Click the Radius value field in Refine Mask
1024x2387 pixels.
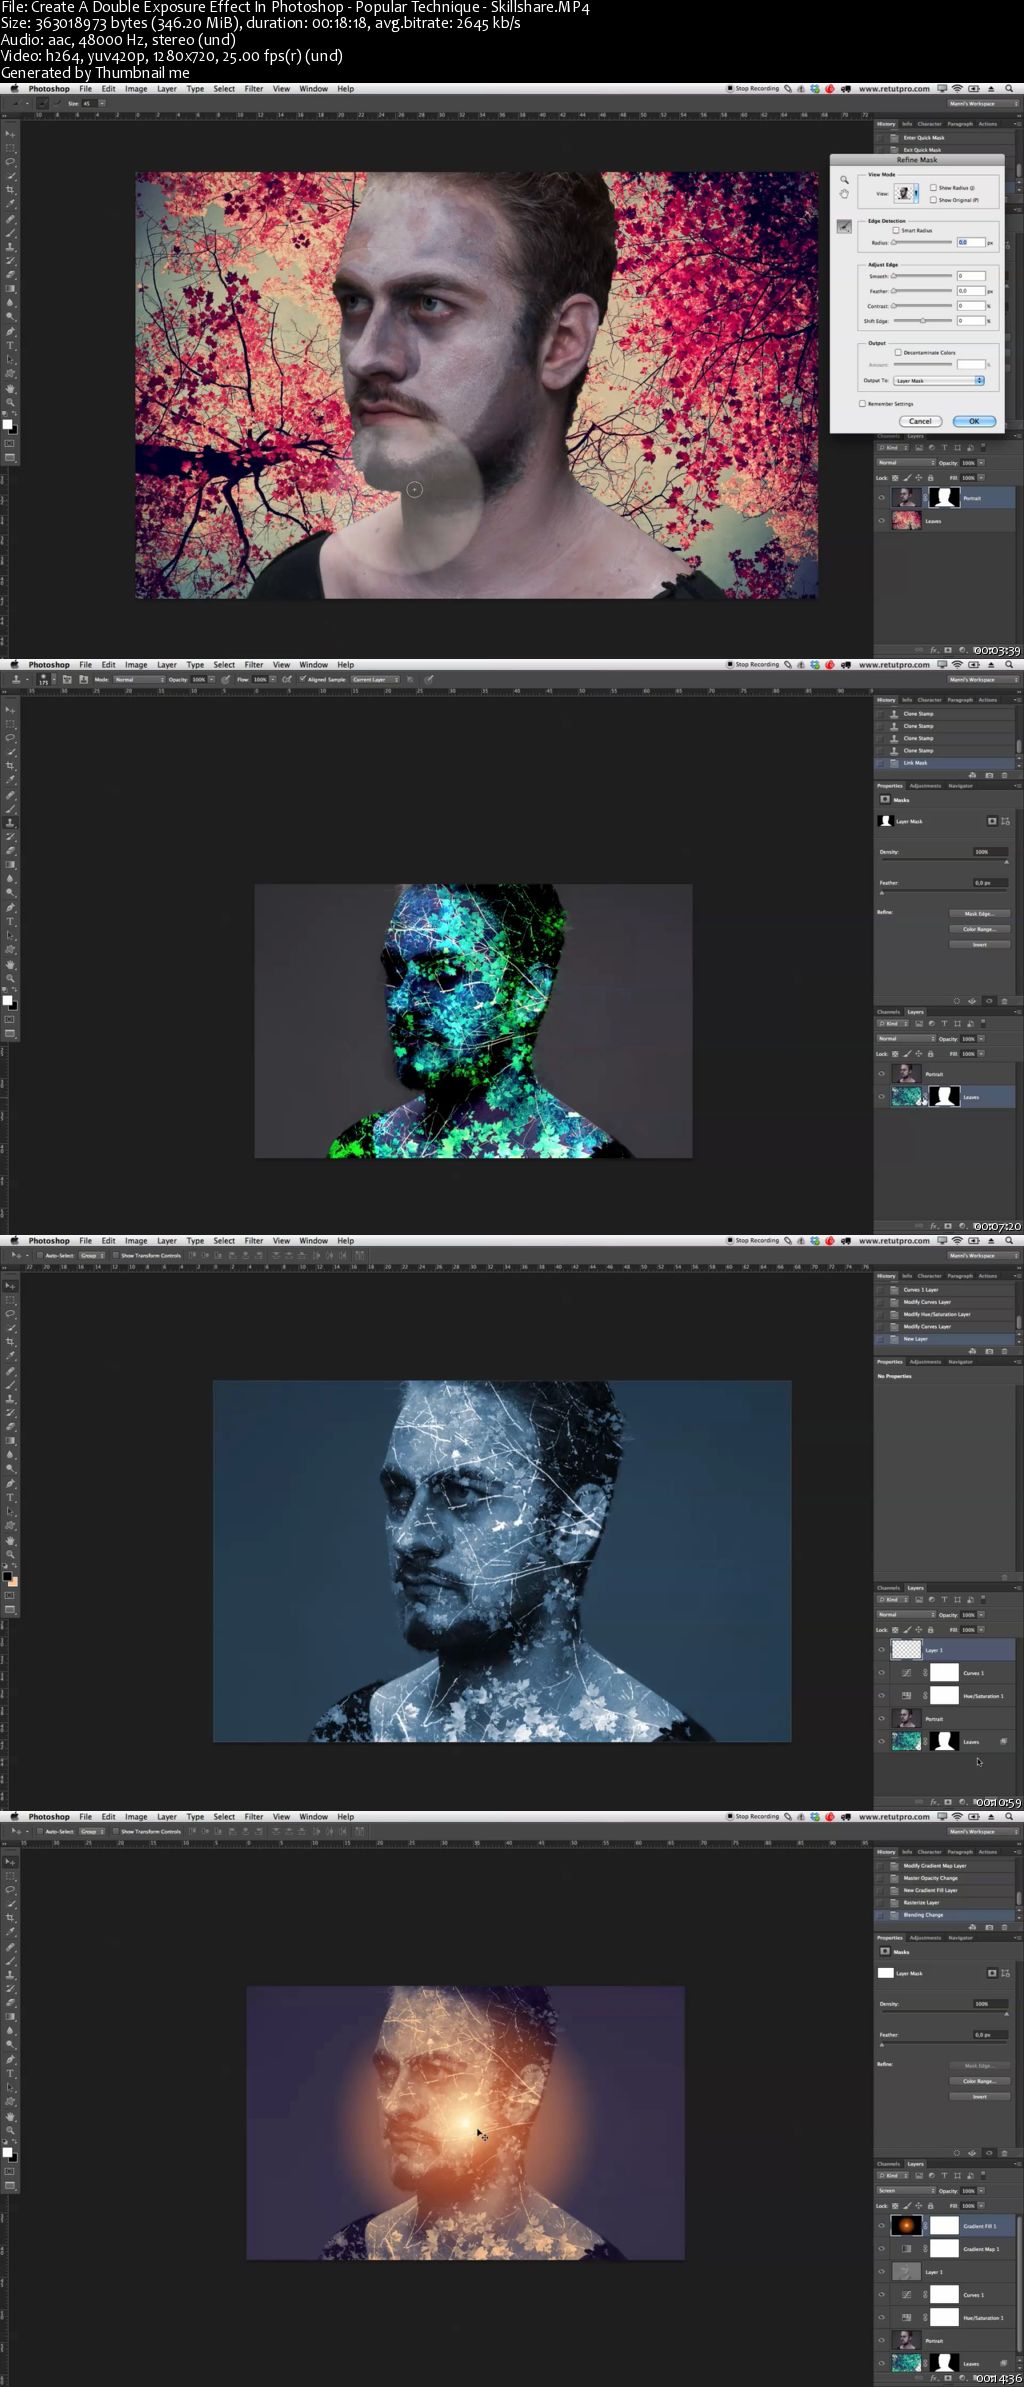pos(970,242)
